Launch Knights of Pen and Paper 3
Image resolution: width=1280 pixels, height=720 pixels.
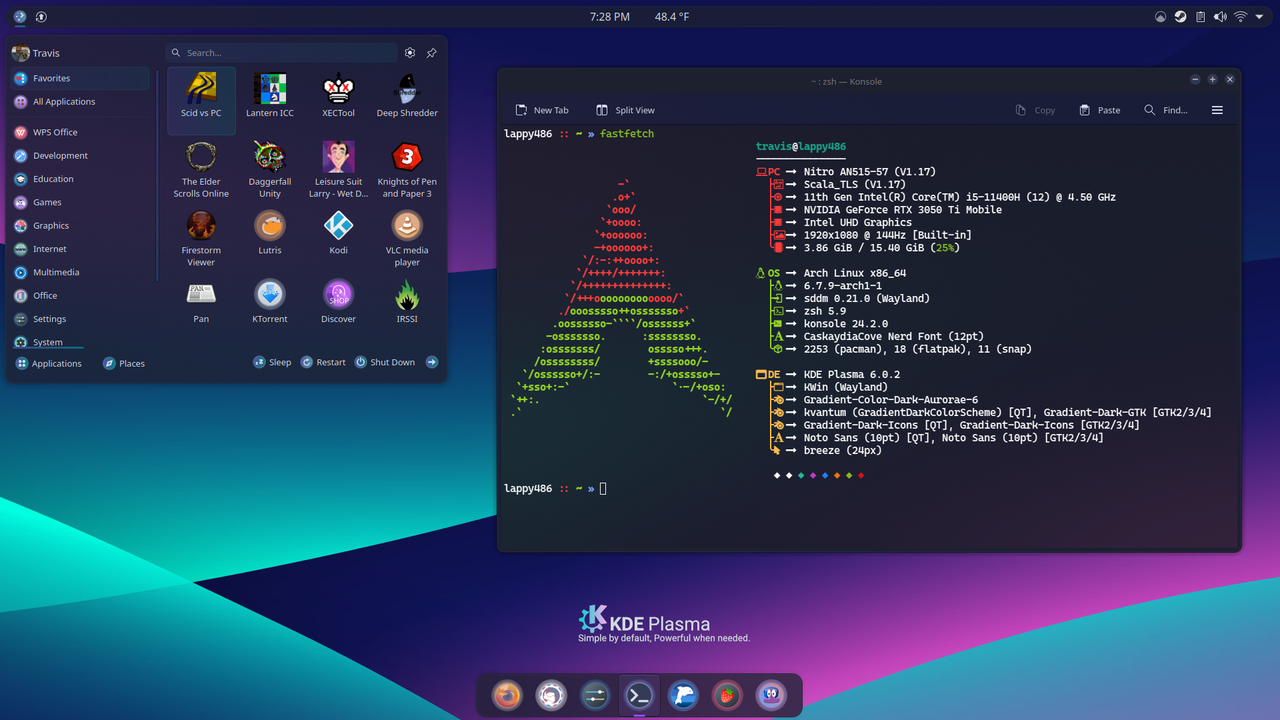click(x=407, y=169)
